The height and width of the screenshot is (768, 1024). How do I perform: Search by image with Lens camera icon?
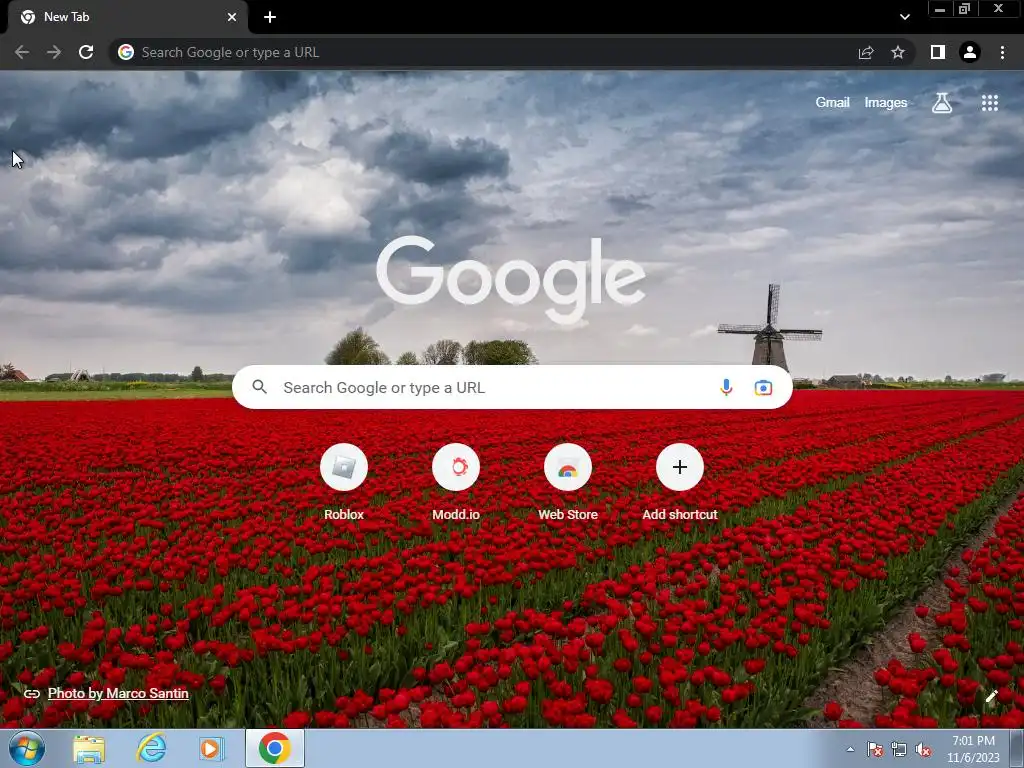(763, 387)
